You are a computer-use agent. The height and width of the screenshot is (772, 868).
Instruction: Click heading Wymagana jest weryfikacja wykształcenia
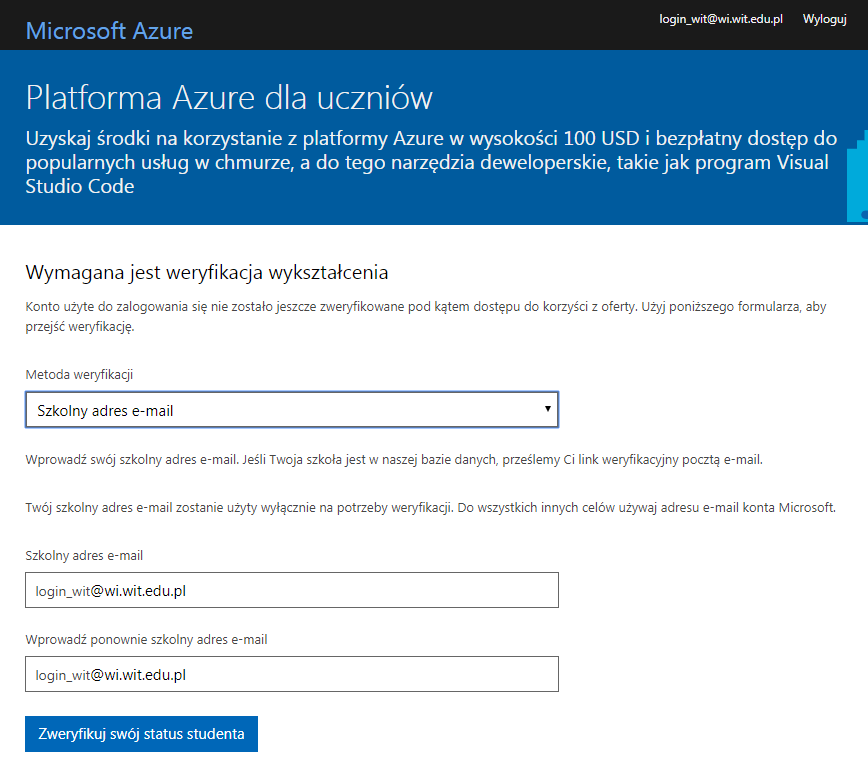207,272
